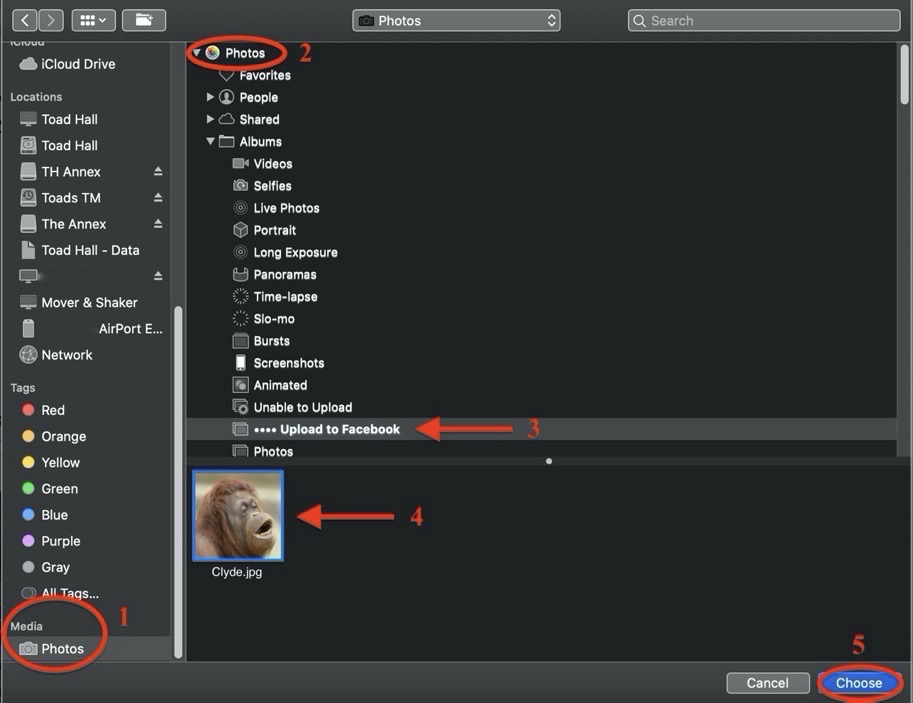Image resolution: width=913 pixels, height=703 pixels.
Task: Eject the Toads TM volume
Action: [x=158, y=197]
